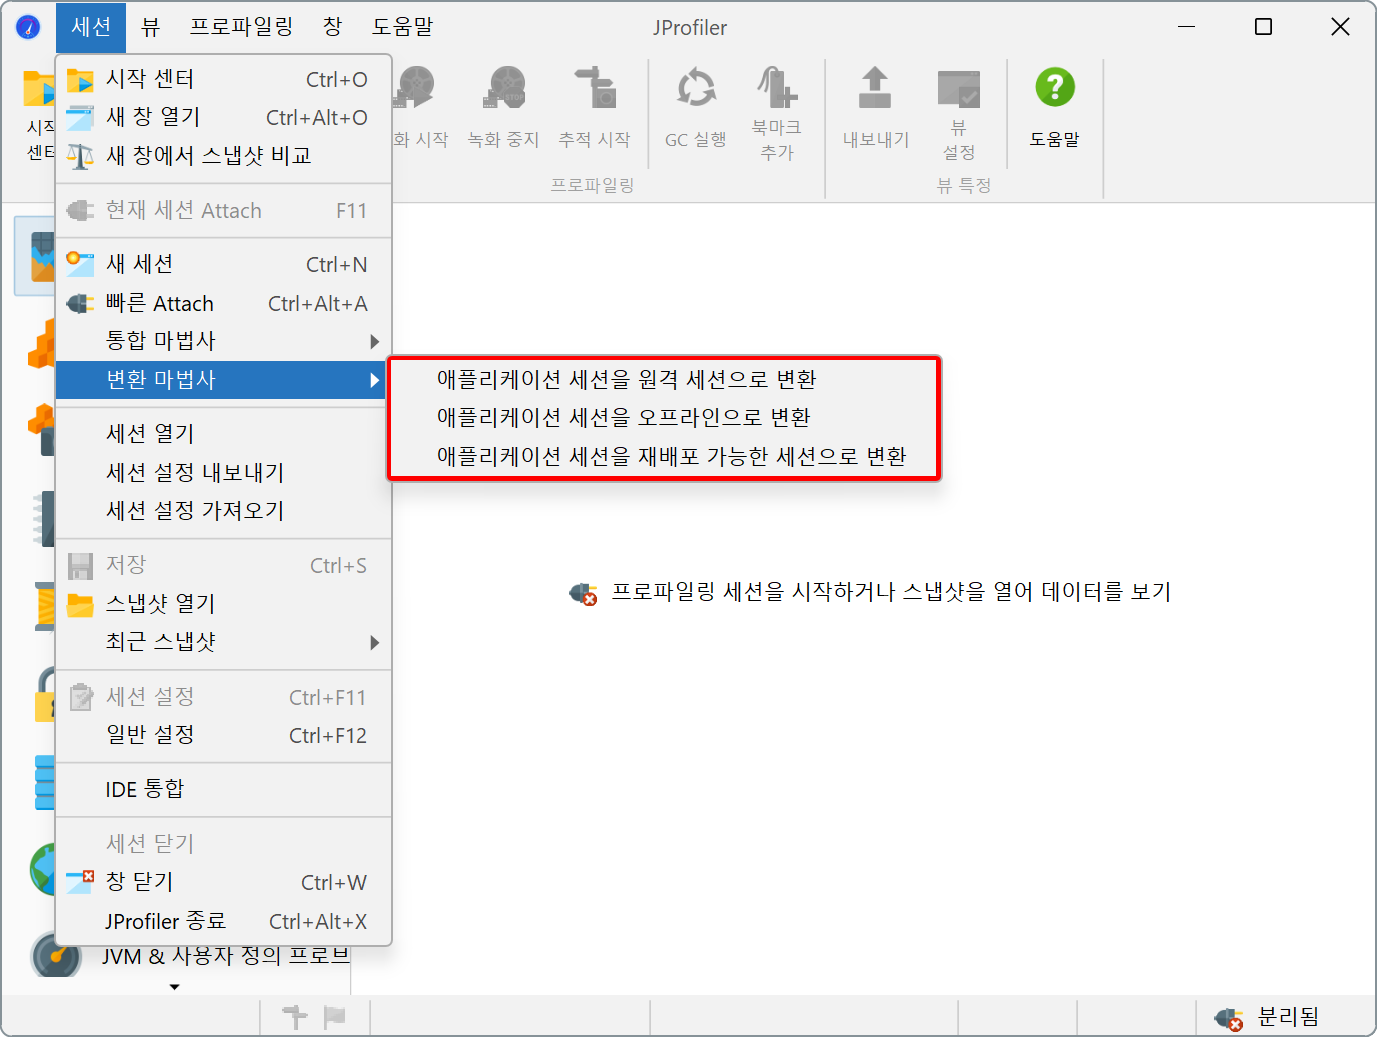Image resolution: width=1377 pixels, height=1037 pixels.
Task: Open the 도움말 menu in menu bar
Action: pos(403,27)
